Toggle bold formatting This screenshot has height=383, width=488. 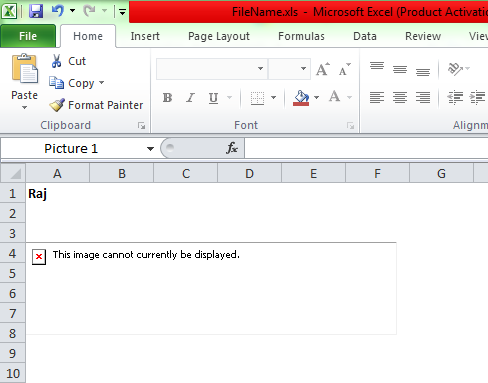pyautogui.click(x=167, y=98)
